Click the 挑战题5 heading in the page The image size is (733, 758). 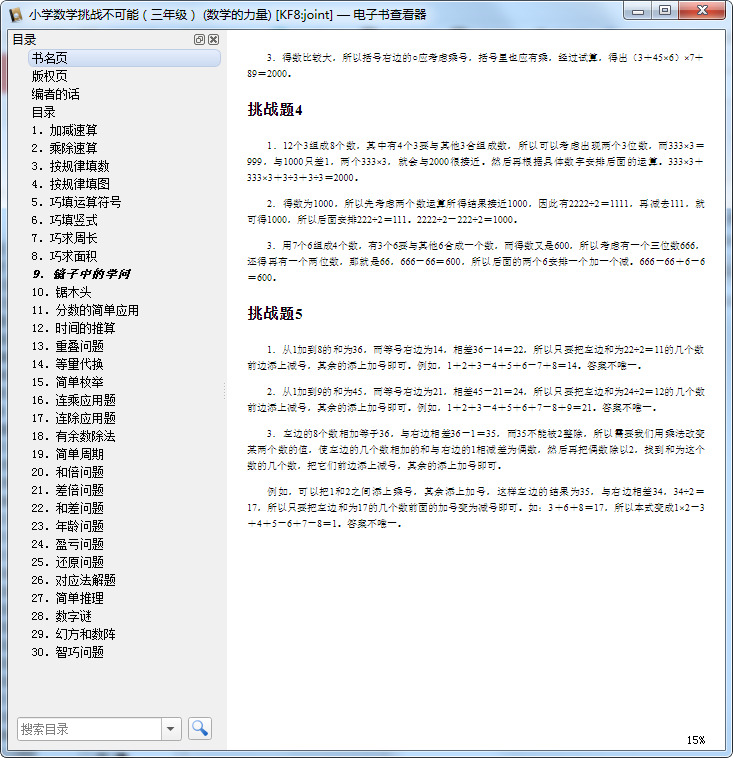click(x=275, y=313)
